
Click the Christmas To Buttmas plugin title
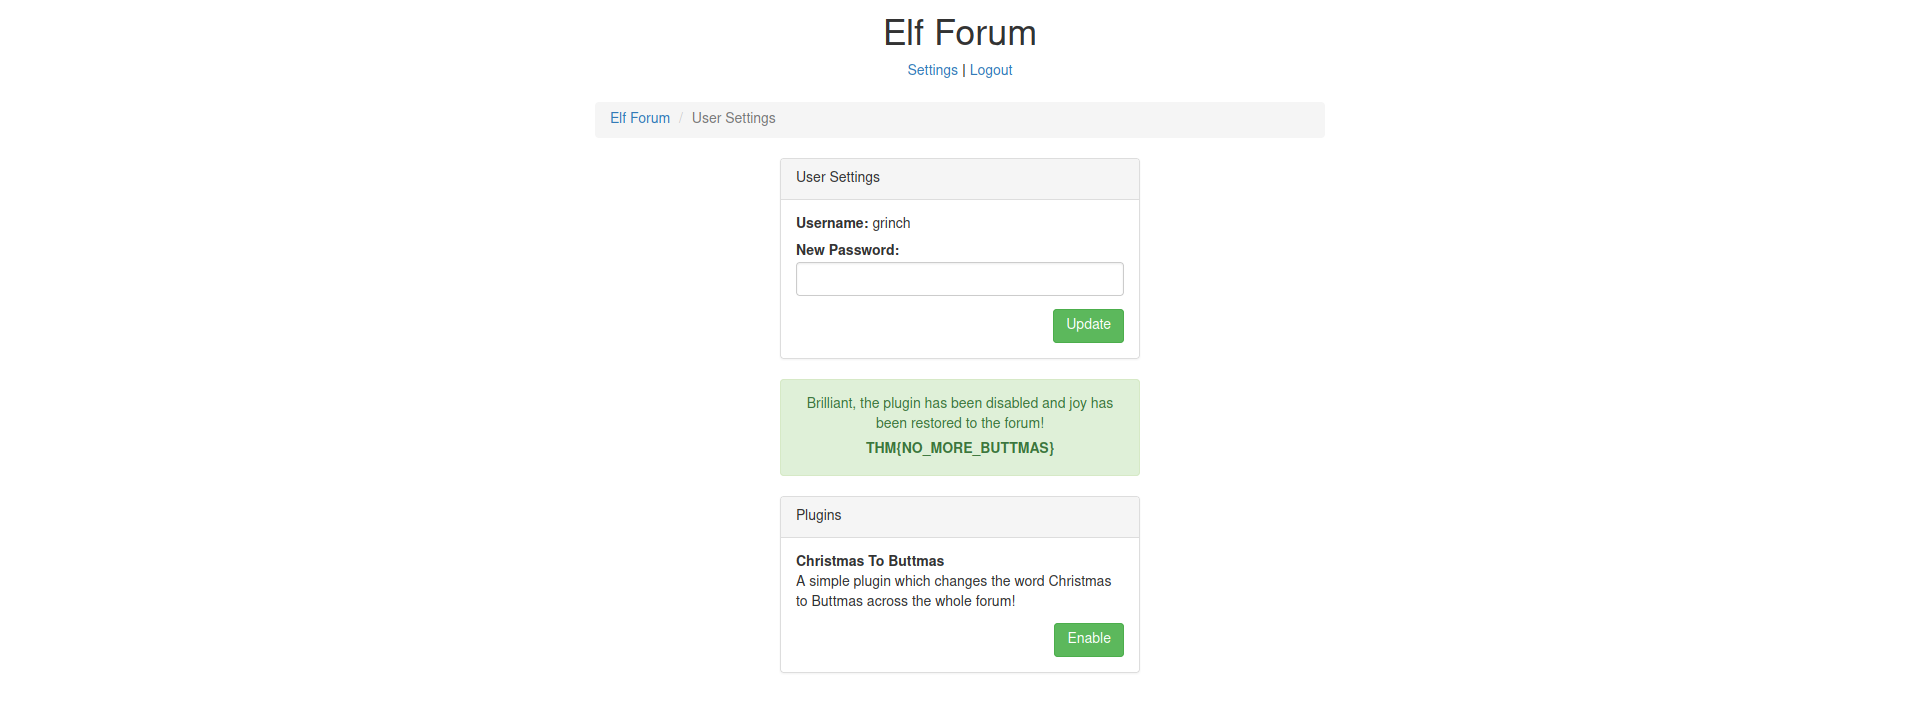pos(869,561)
